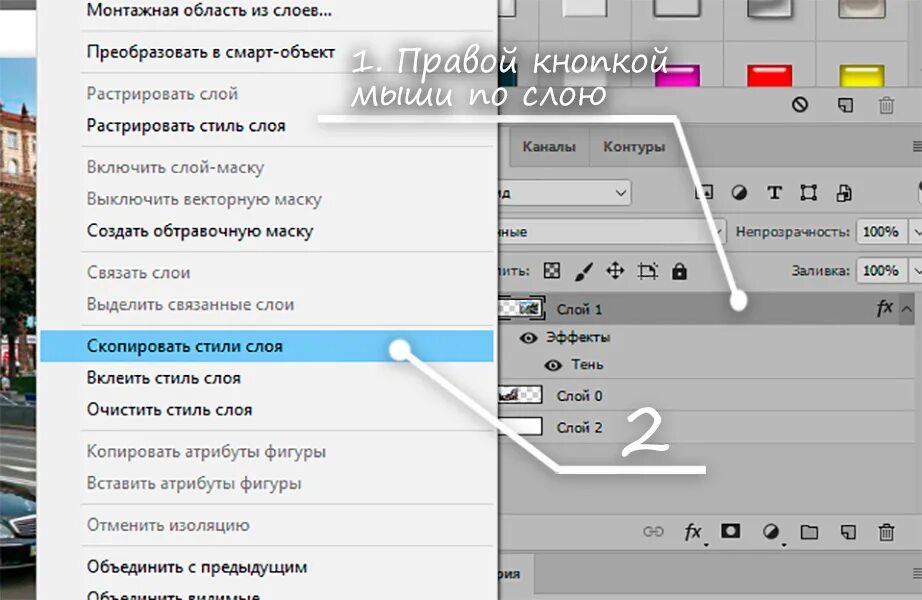Image resolution: width=922 pixels, height=600 pixels.
Task: Open Заливка value dropdown arrow
Action: click(916, 271)
